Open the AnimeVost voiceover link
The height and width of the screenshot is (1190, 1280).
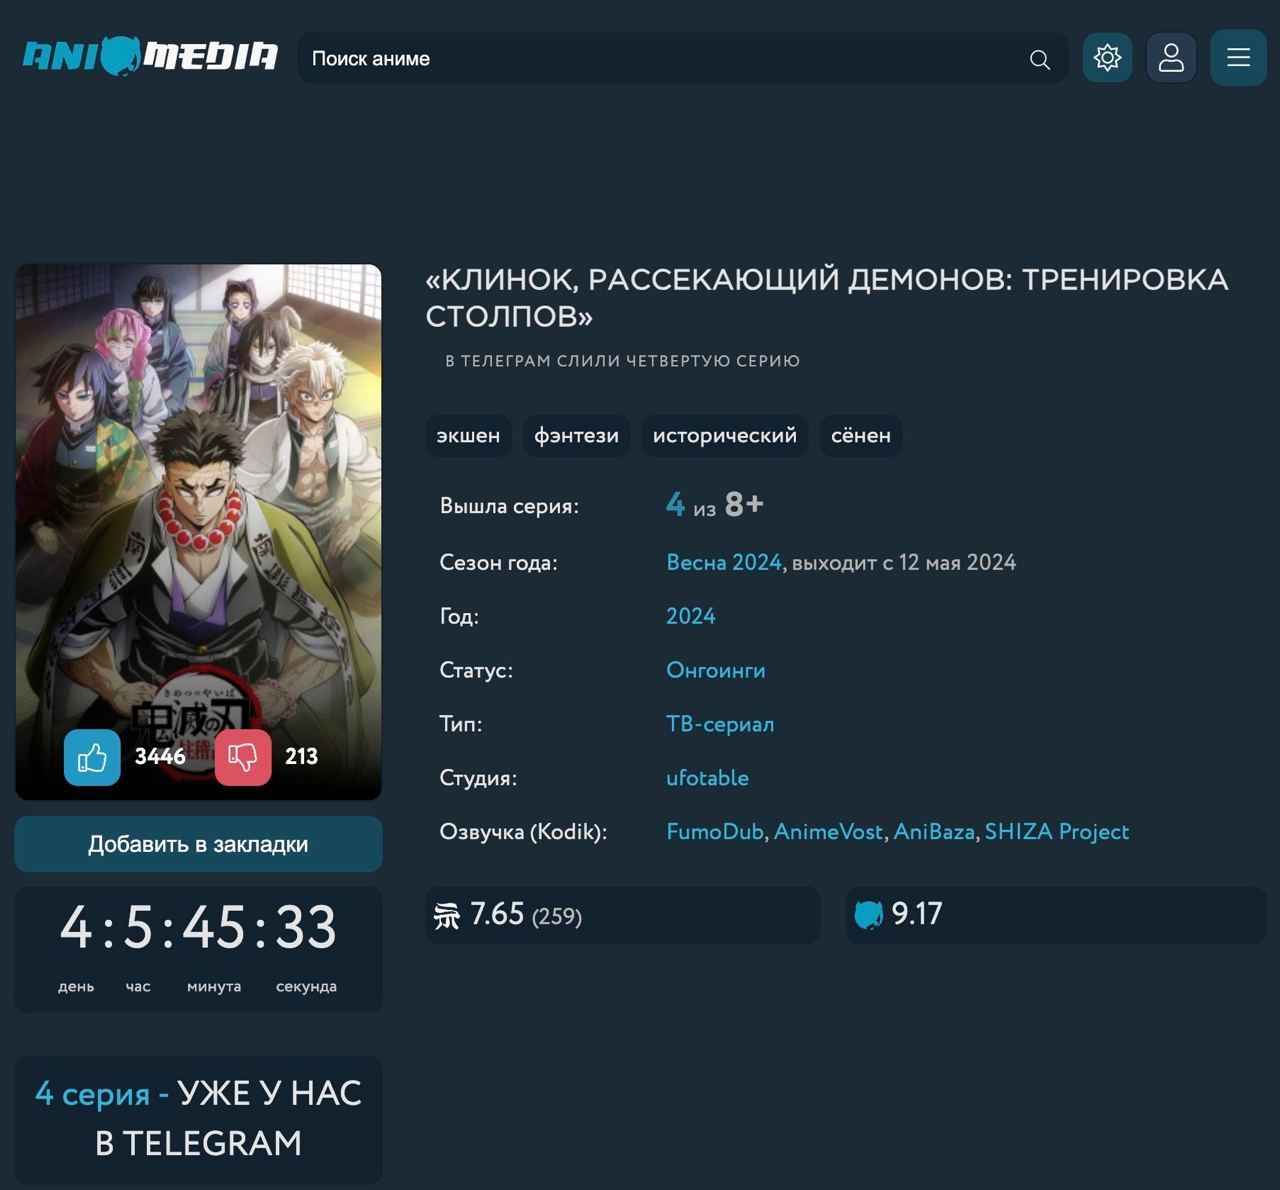828,832
